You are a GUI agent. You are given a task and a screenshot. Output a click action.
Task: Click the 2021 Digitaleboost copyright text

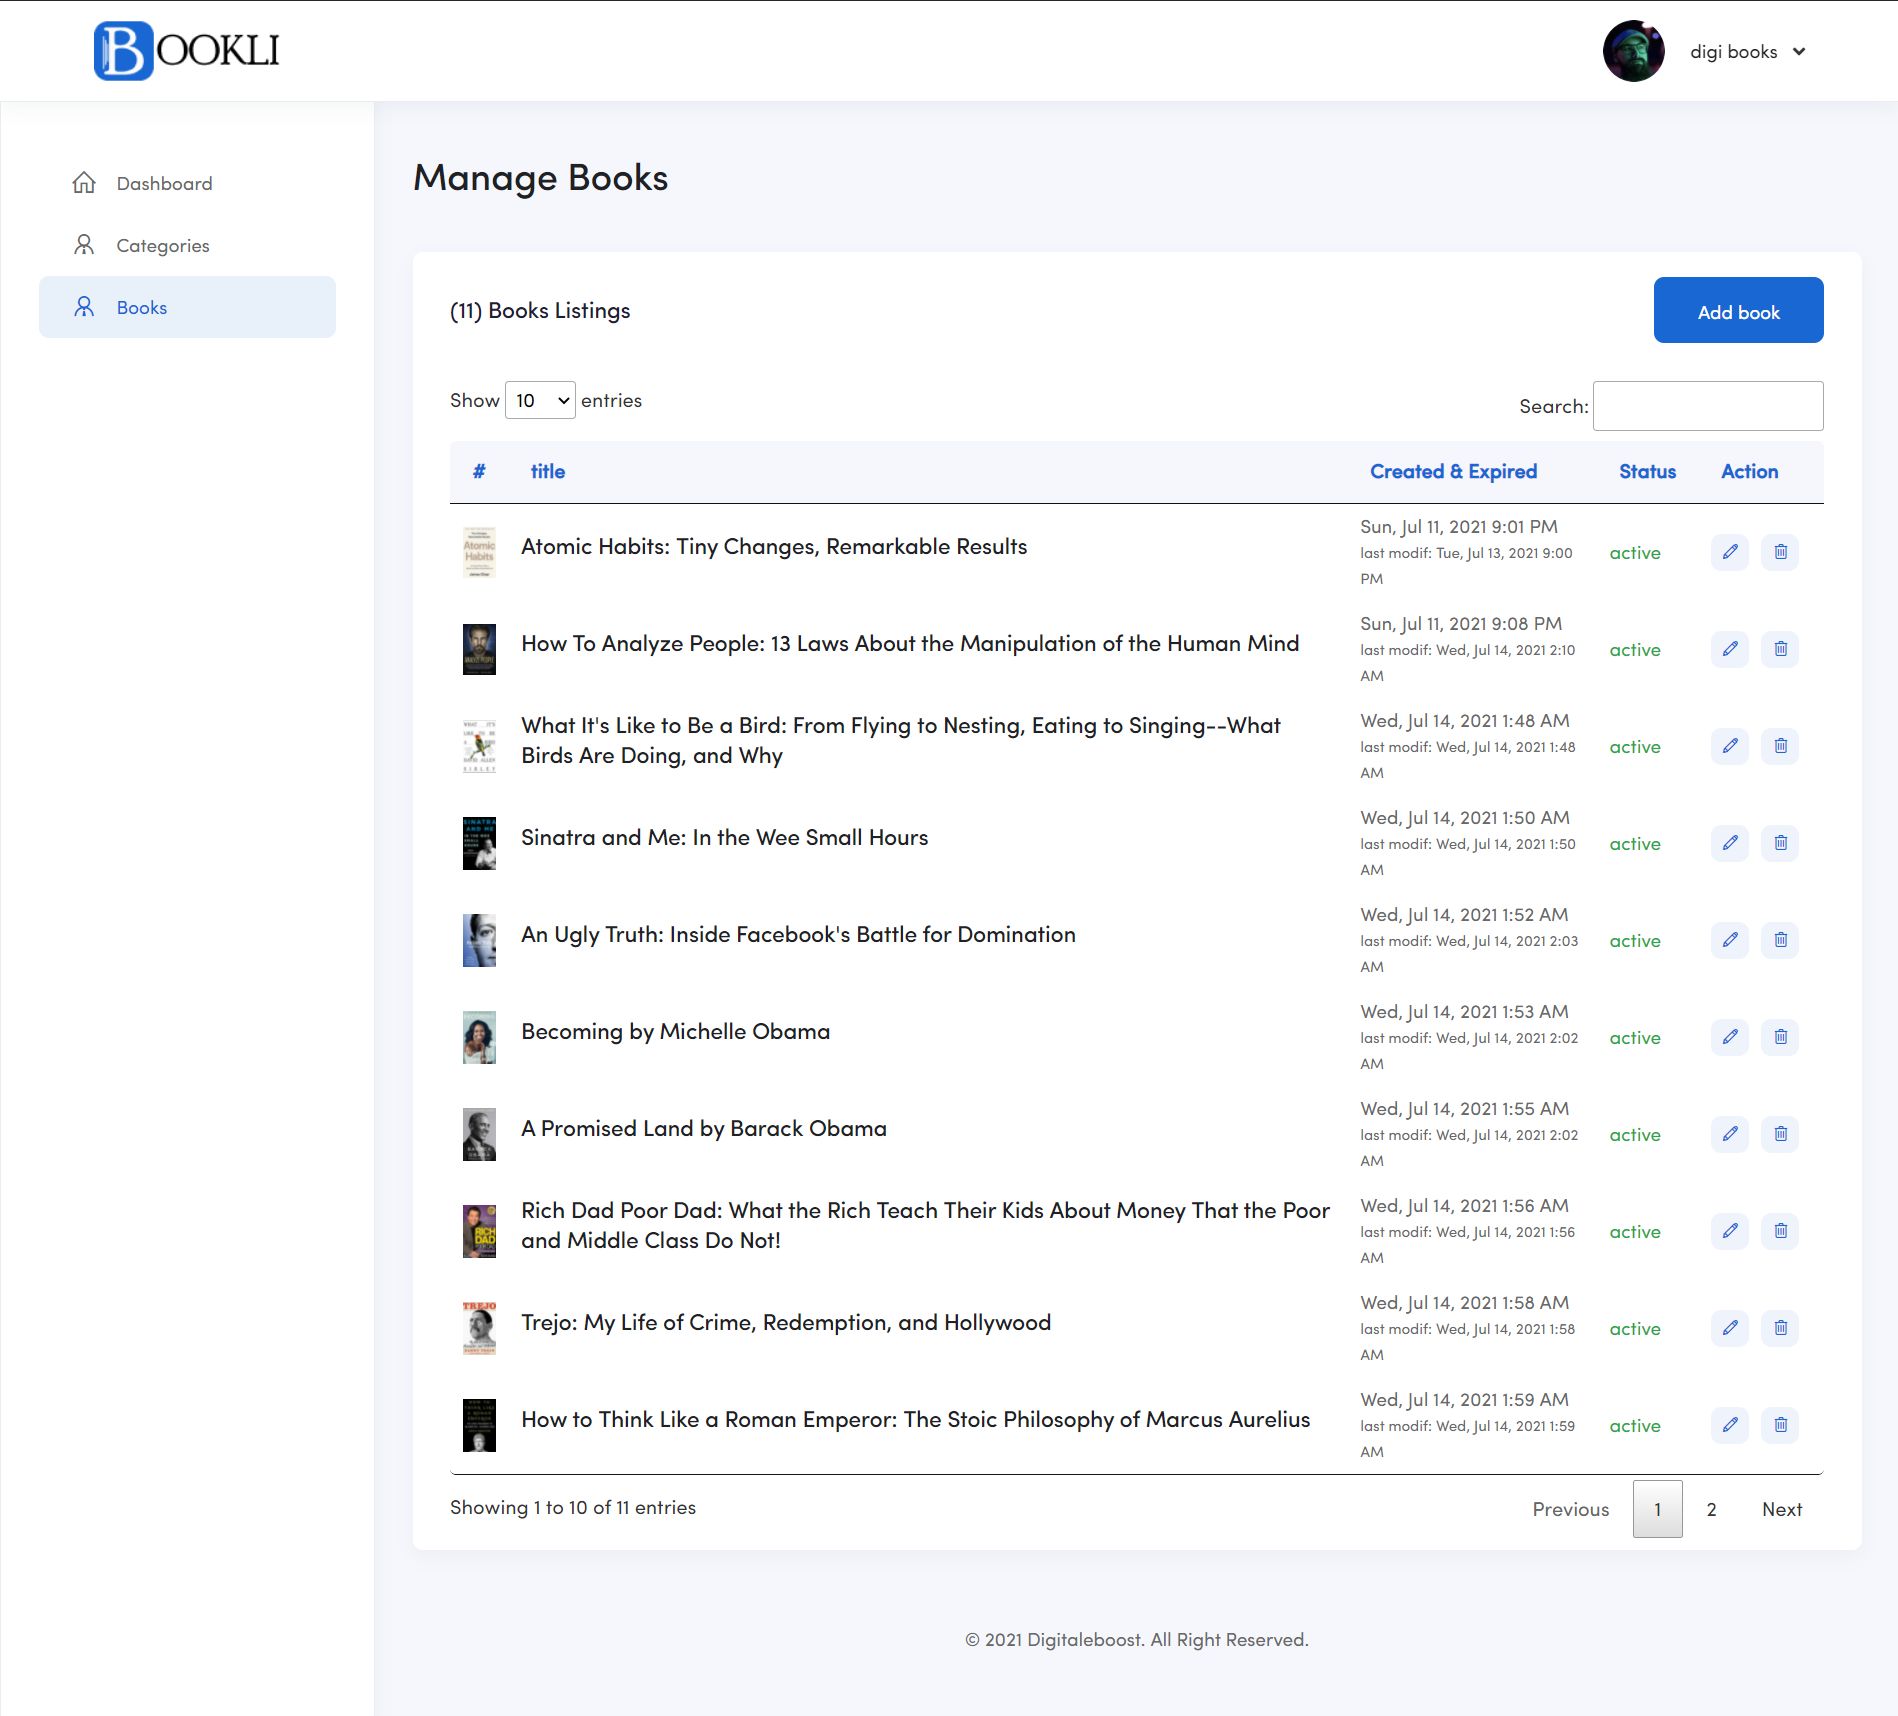[1137, 1639]
